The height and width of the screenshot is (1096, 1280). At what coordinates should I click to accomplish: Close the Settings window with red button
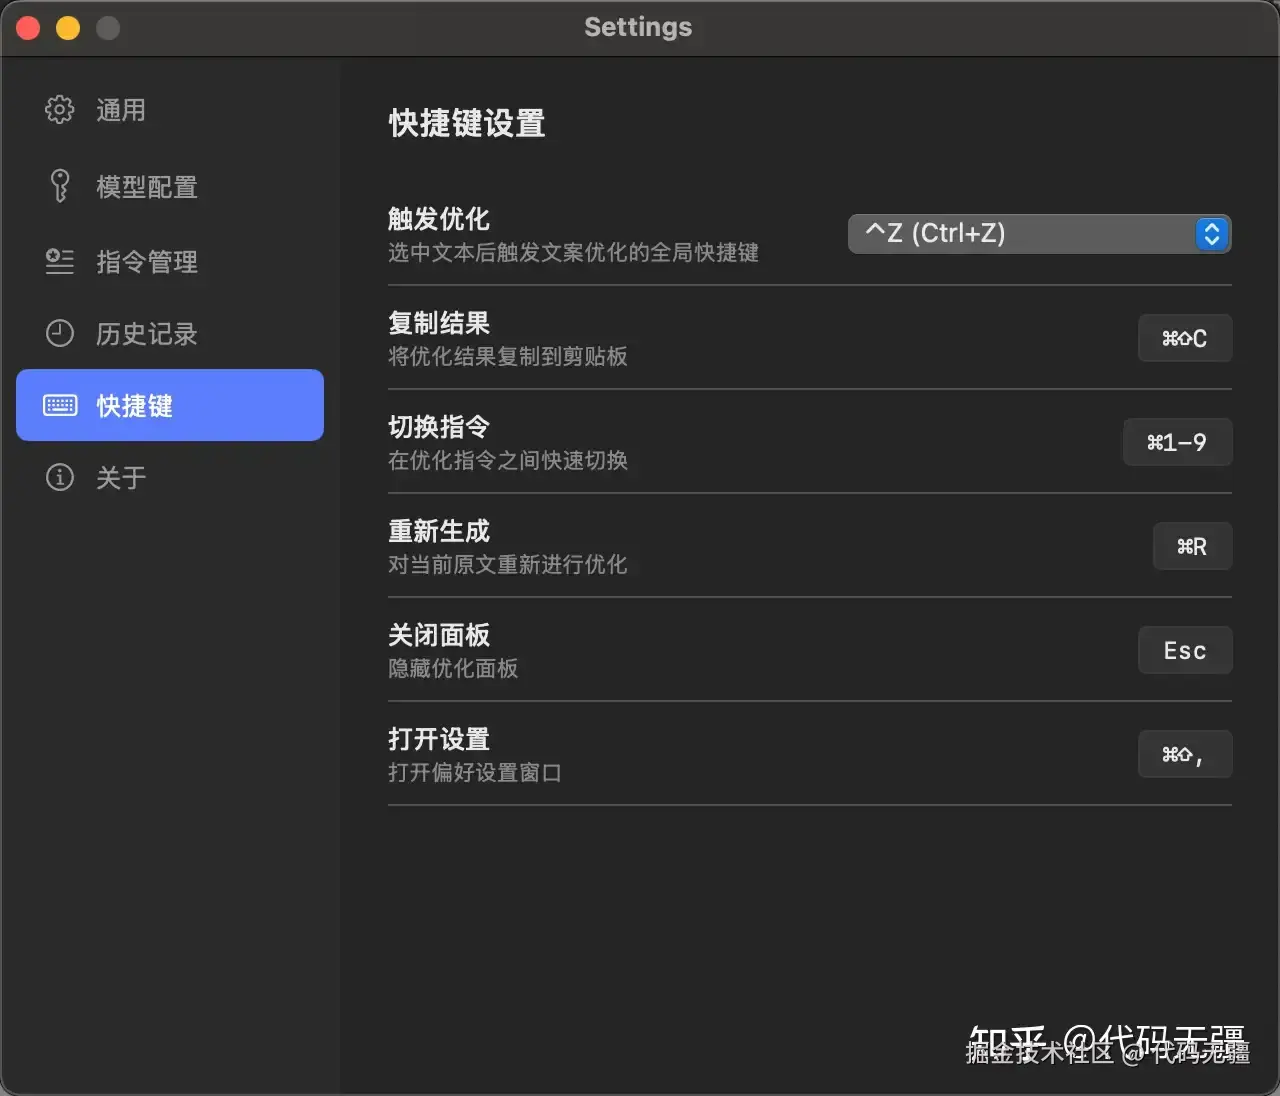(28, 28)
